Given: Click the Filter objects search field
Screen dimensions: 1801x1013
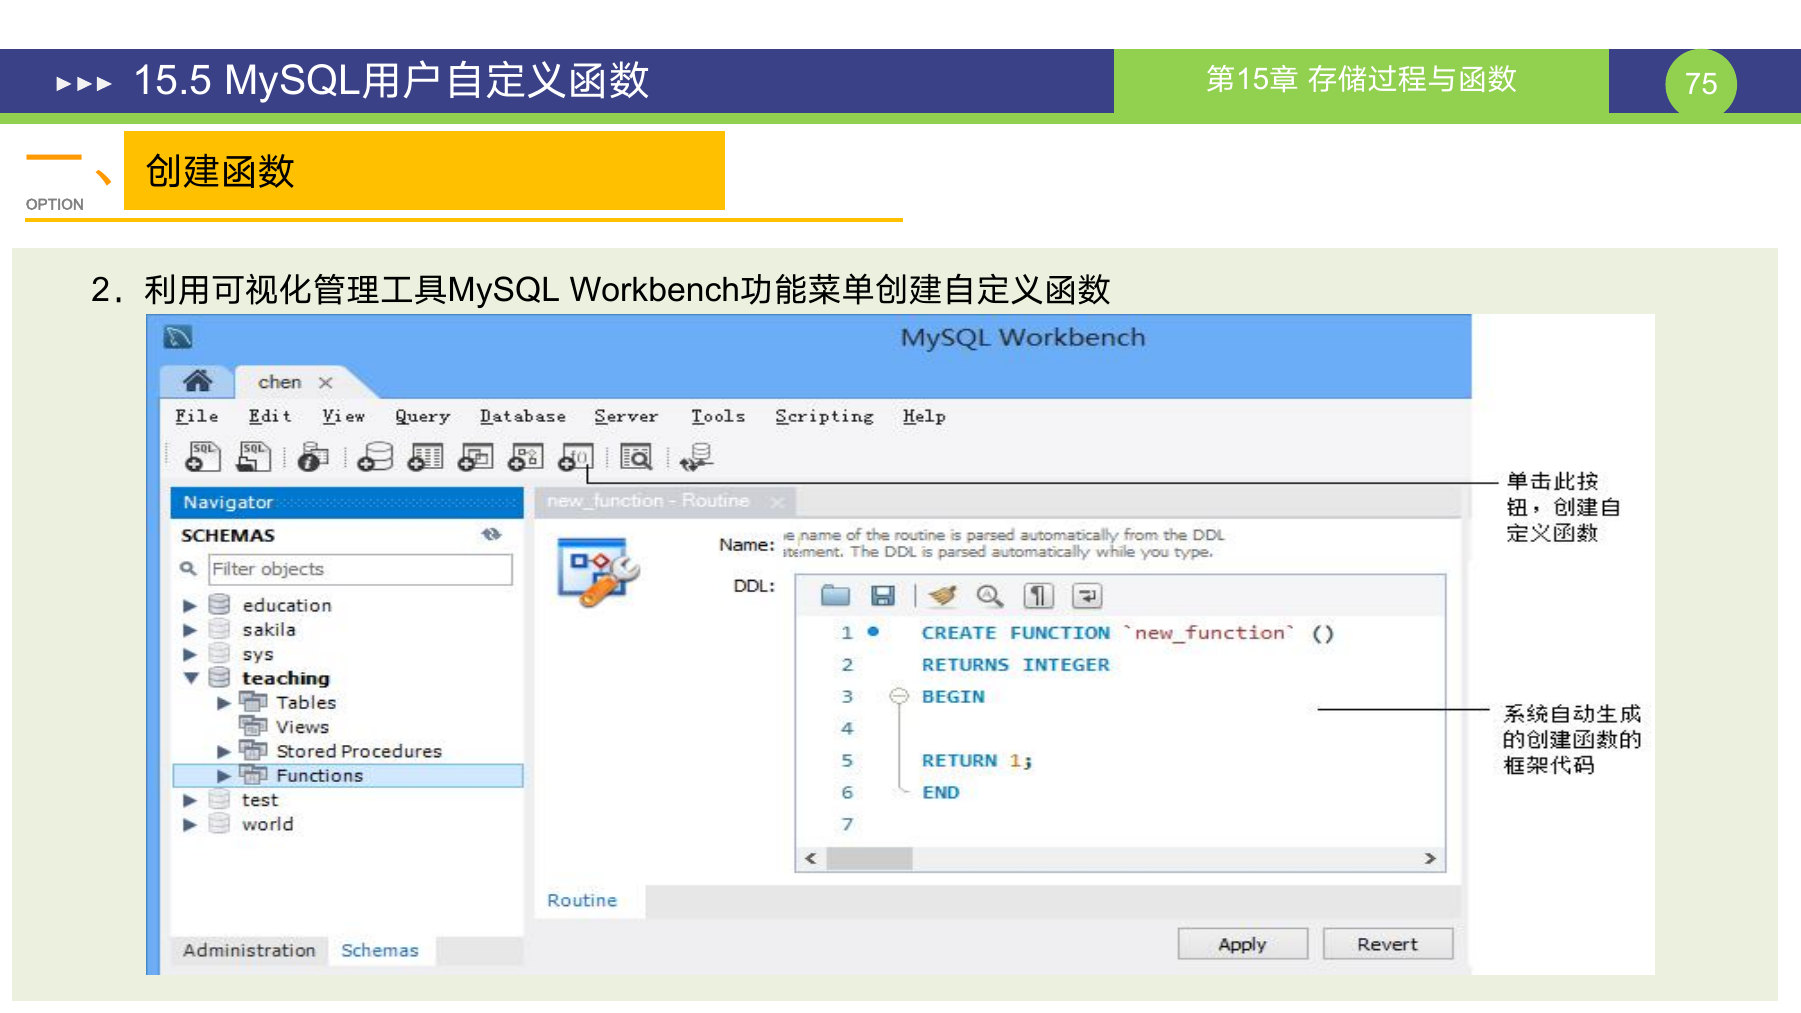Looking at the screenshot, I should (x=360, y=569).
